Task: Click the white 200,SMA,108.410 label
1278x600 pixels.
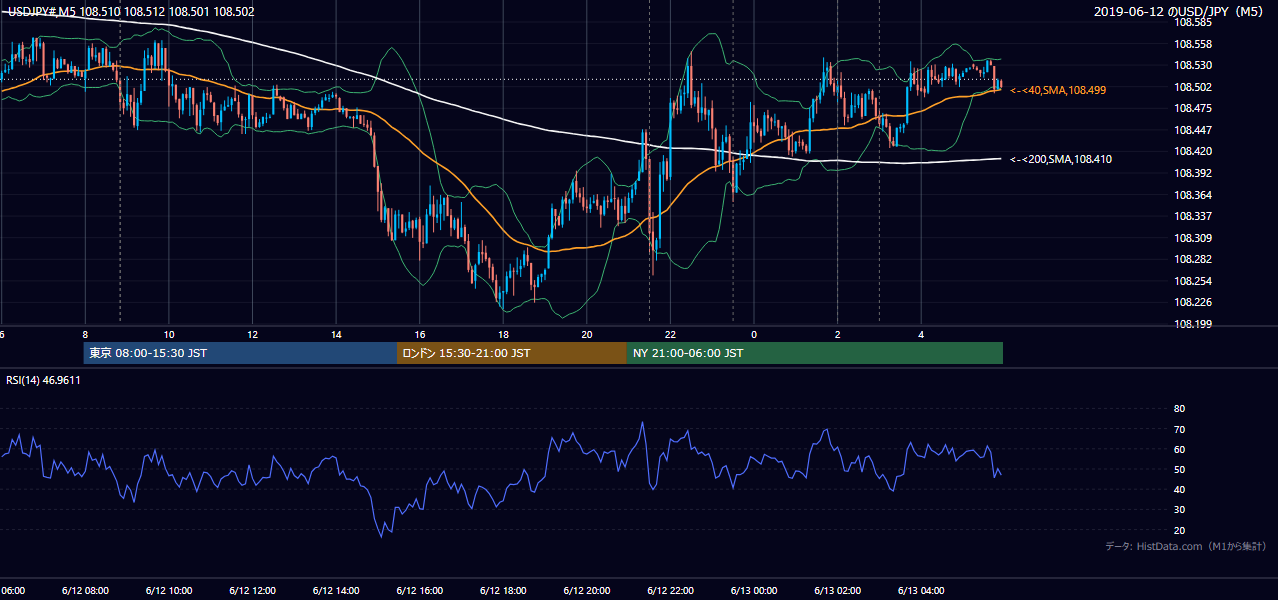Action: tap(1061, 159)
